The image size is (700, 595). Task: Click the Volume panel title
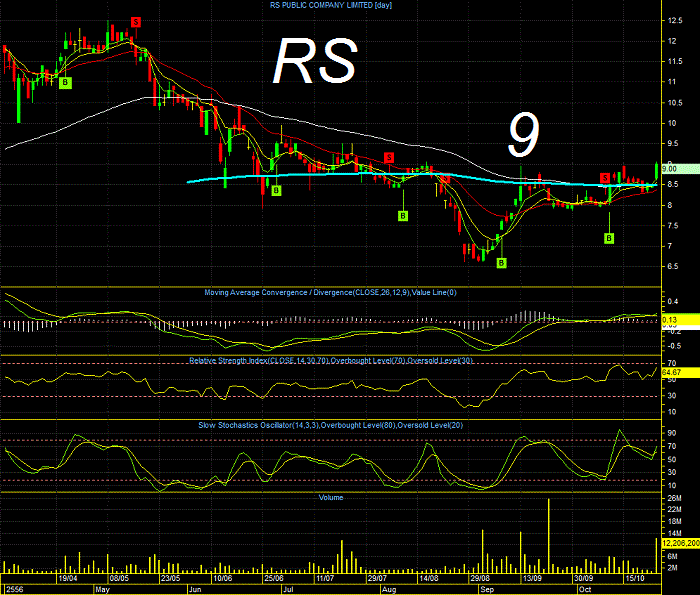(331, 497)
